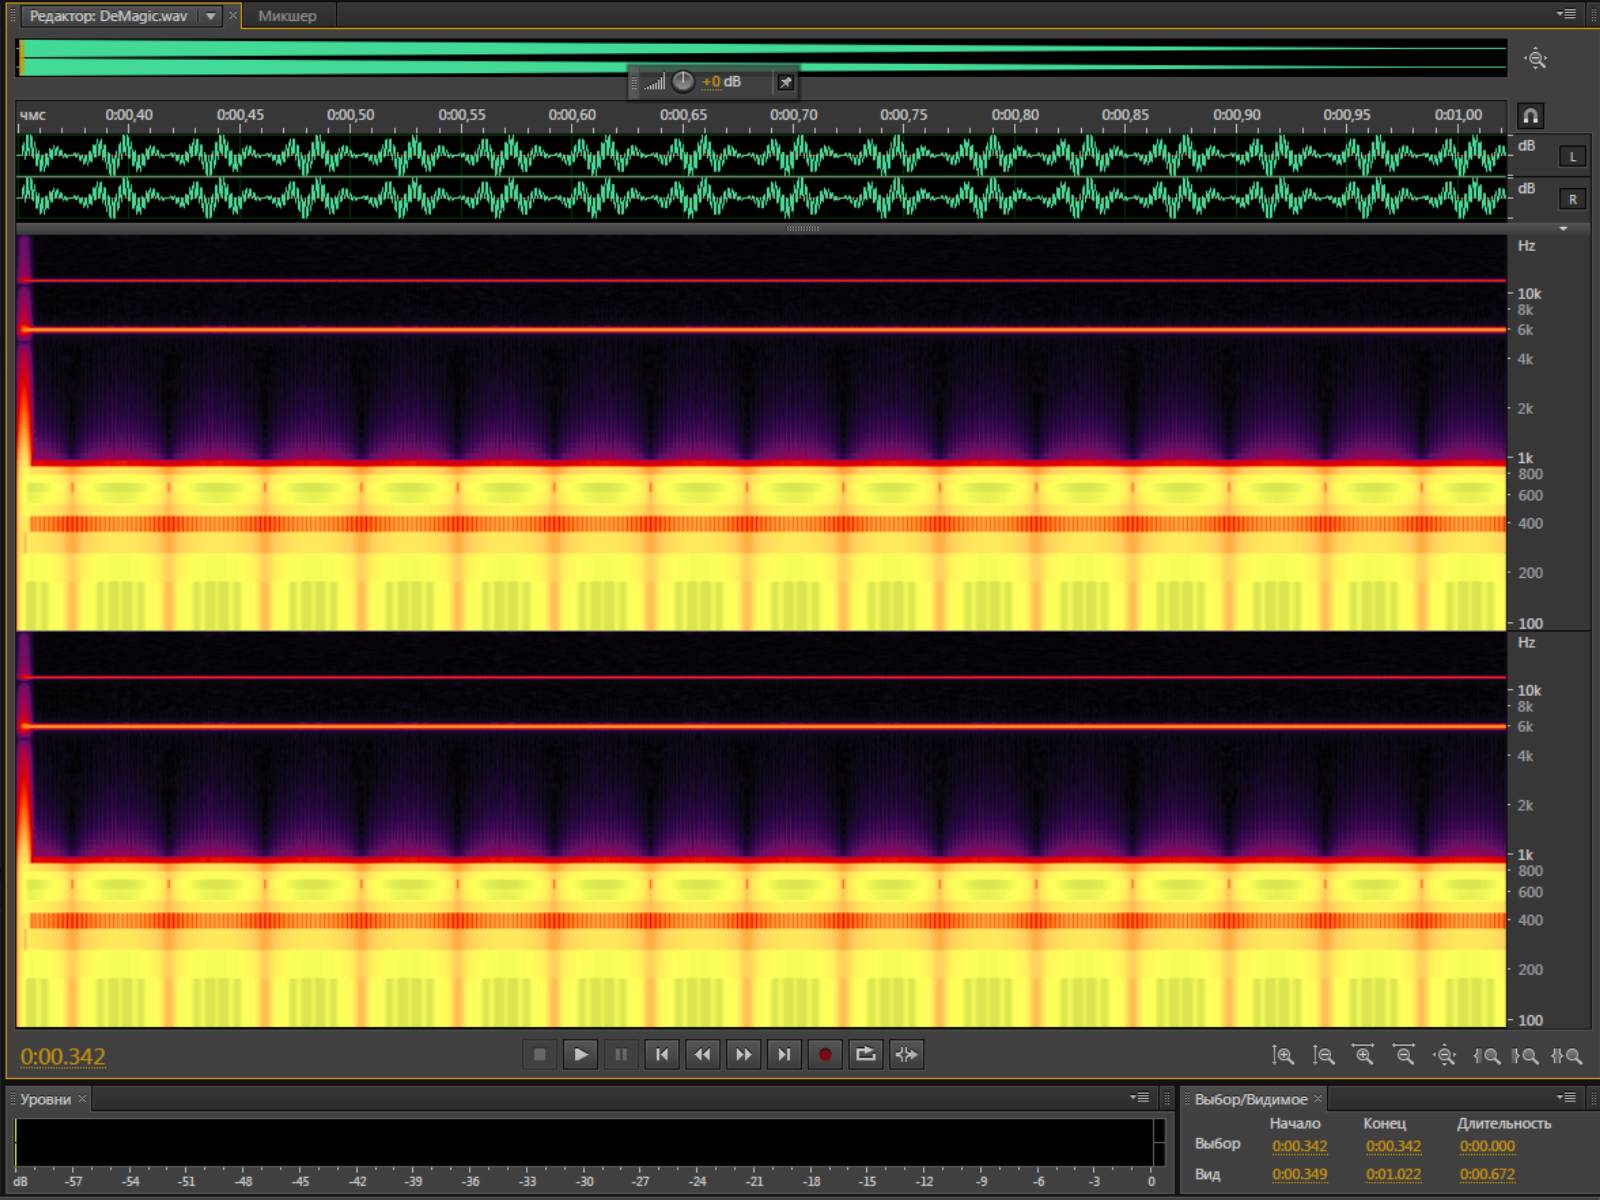Click the selection start time field 0:00.342
This screenshot has height=1200, width=1600.
tap(1299, 1146)
